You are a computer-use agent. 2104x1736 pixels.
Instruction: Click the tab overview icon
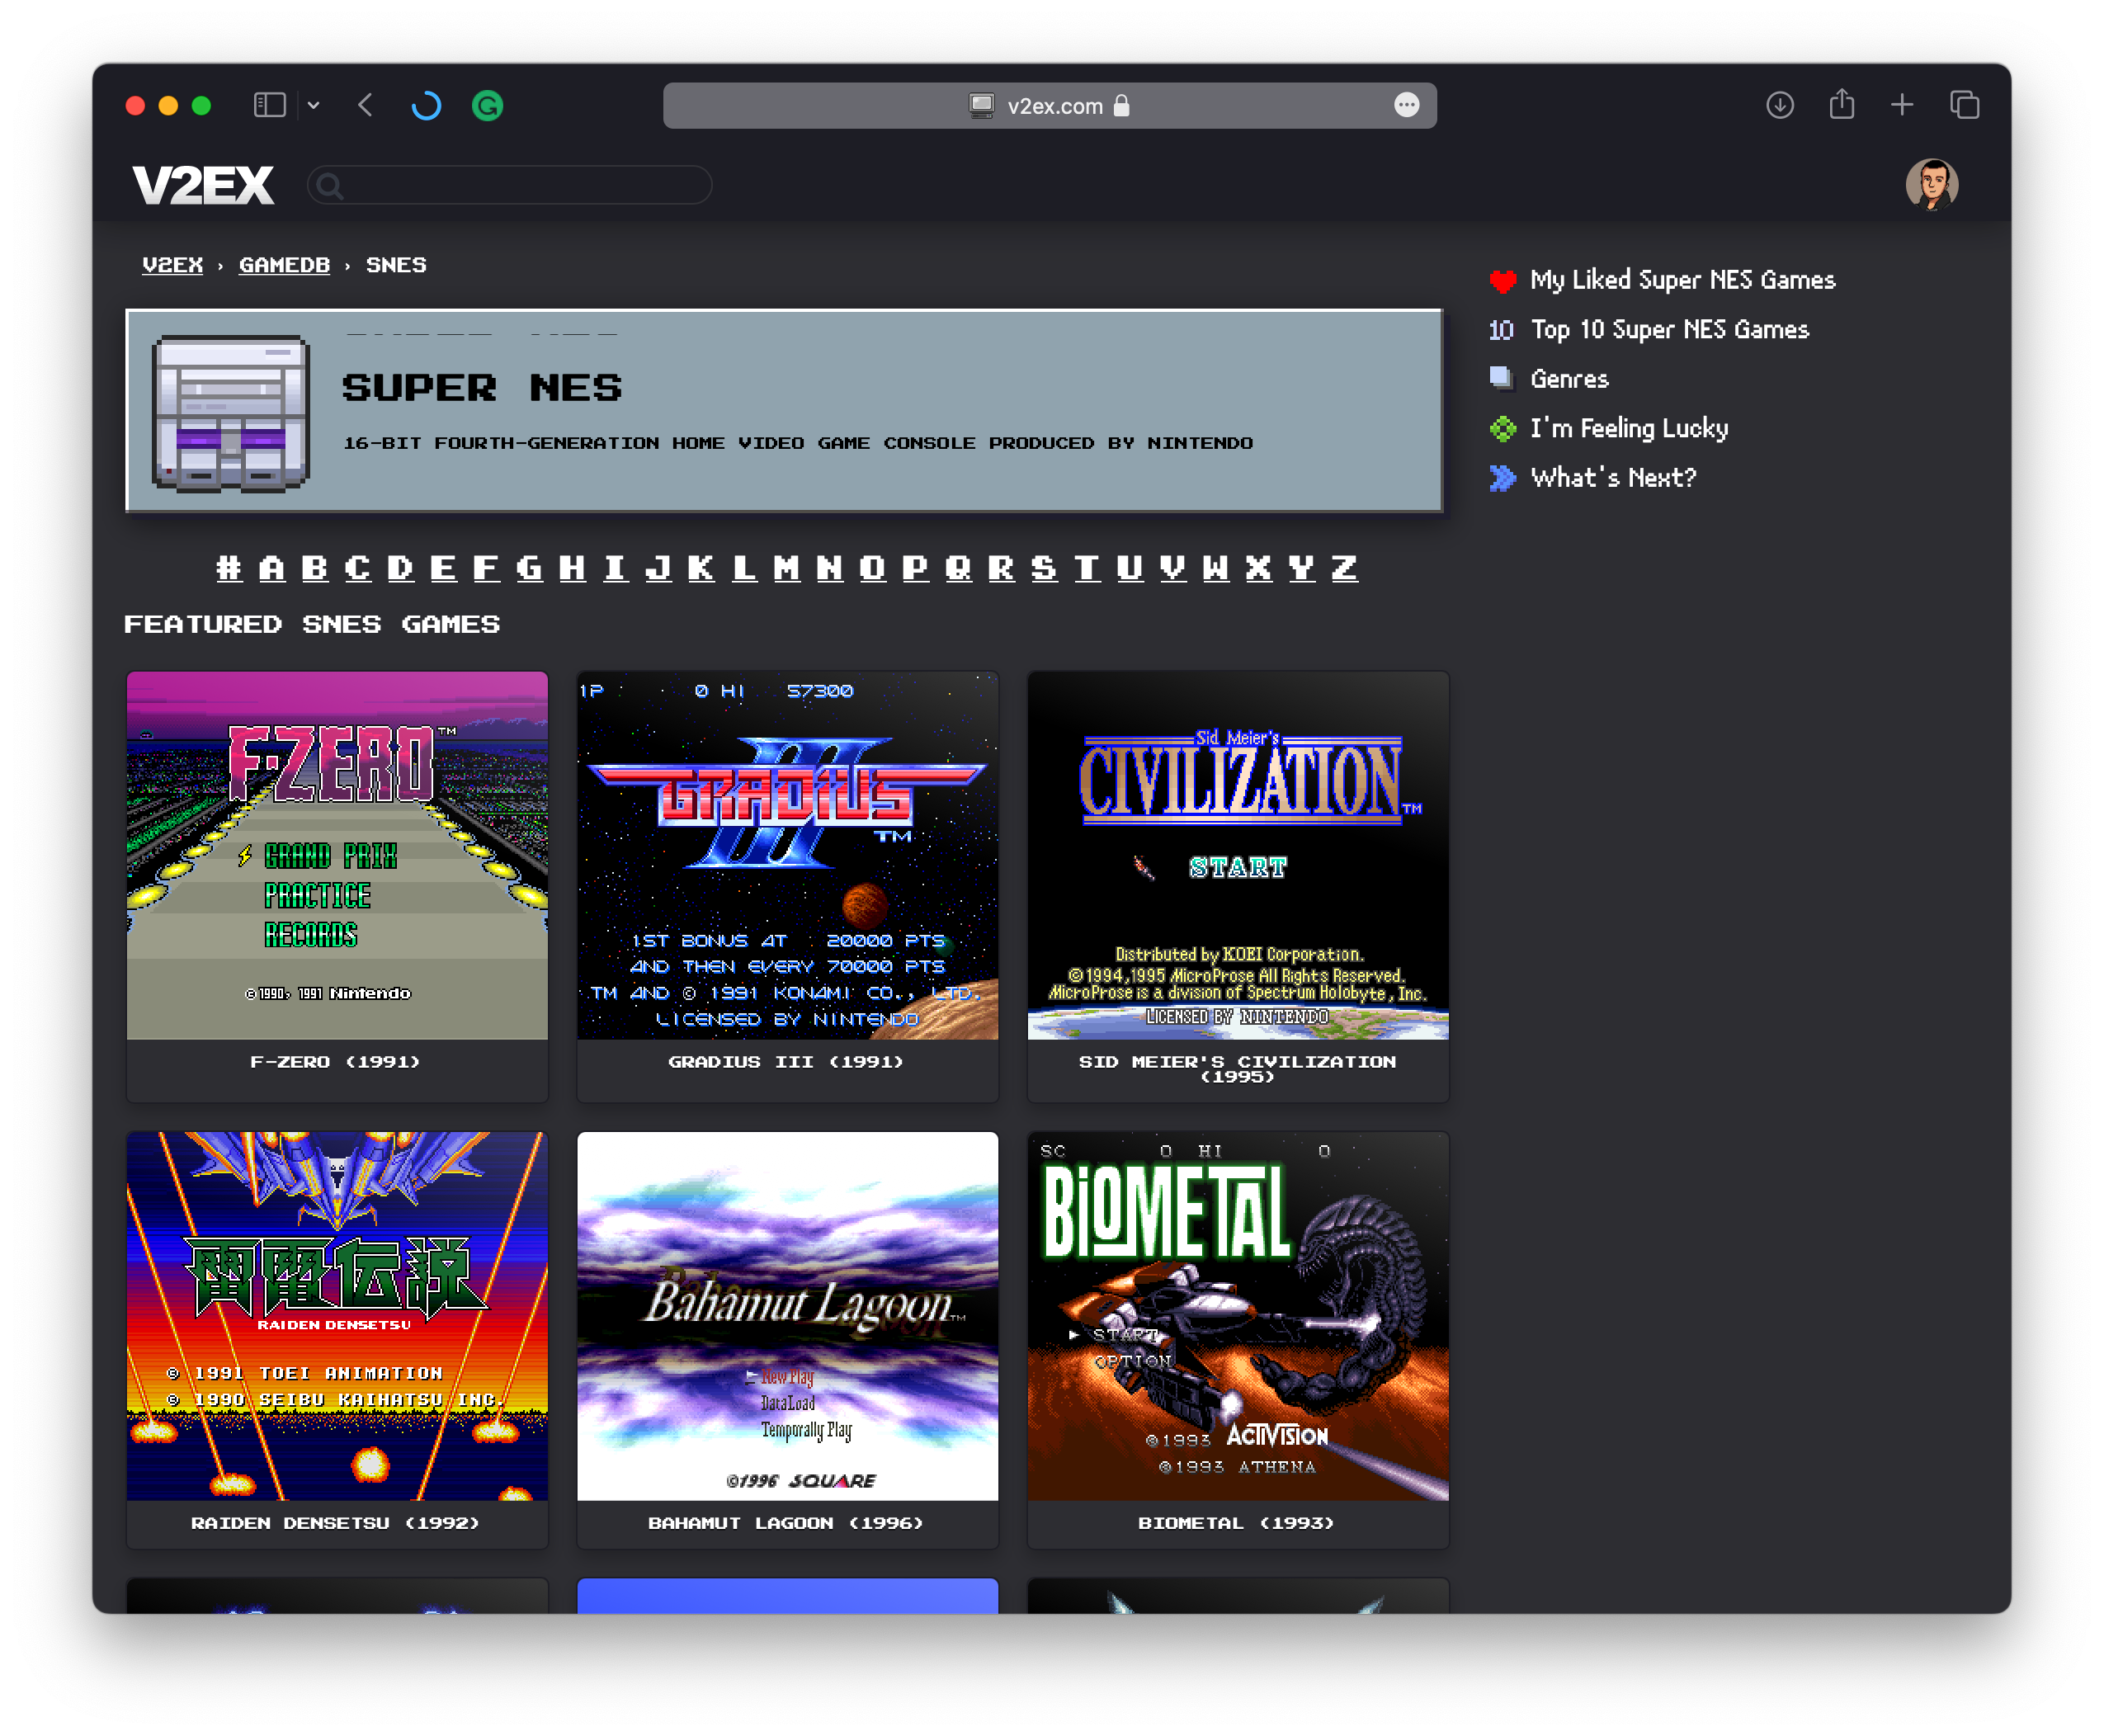(x=1964, y=104)
